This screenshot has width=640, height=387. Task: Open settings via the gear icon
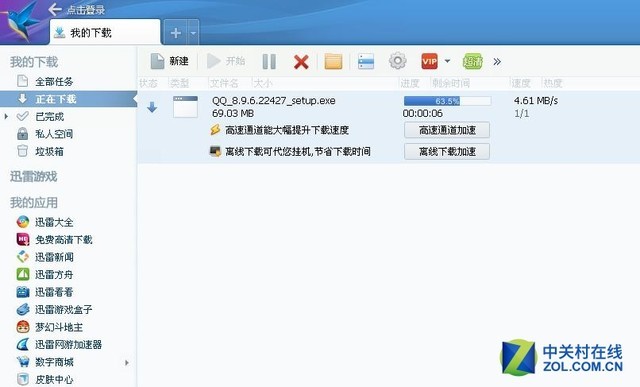398,61
